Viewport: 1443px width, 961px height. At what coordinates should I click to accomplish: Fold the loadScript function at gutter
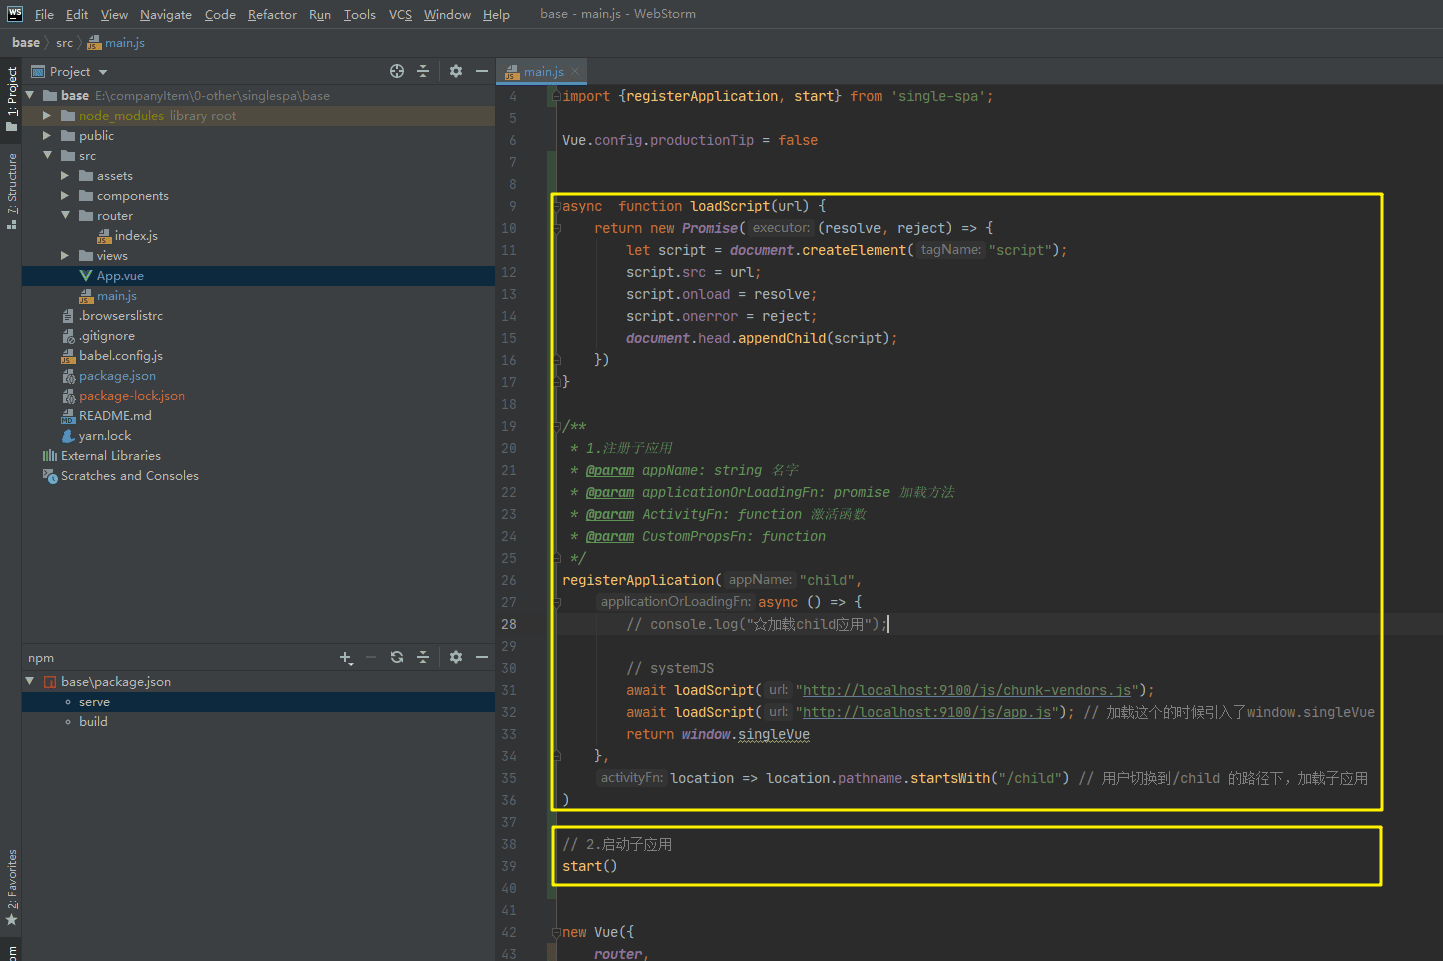click(557, 207)
